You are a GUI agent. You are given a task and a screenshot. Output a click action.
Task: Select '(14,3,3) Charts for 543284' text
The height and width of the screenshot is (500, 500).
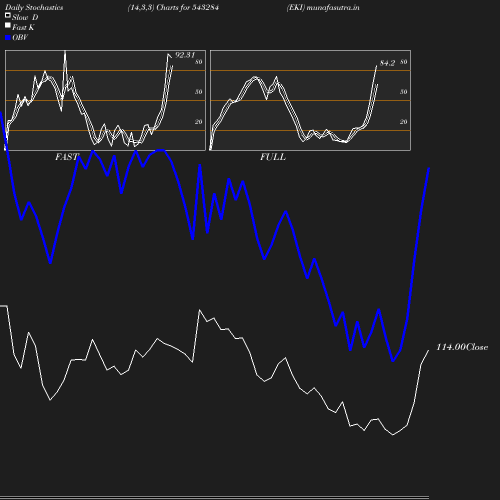click(x=173, y=7)
